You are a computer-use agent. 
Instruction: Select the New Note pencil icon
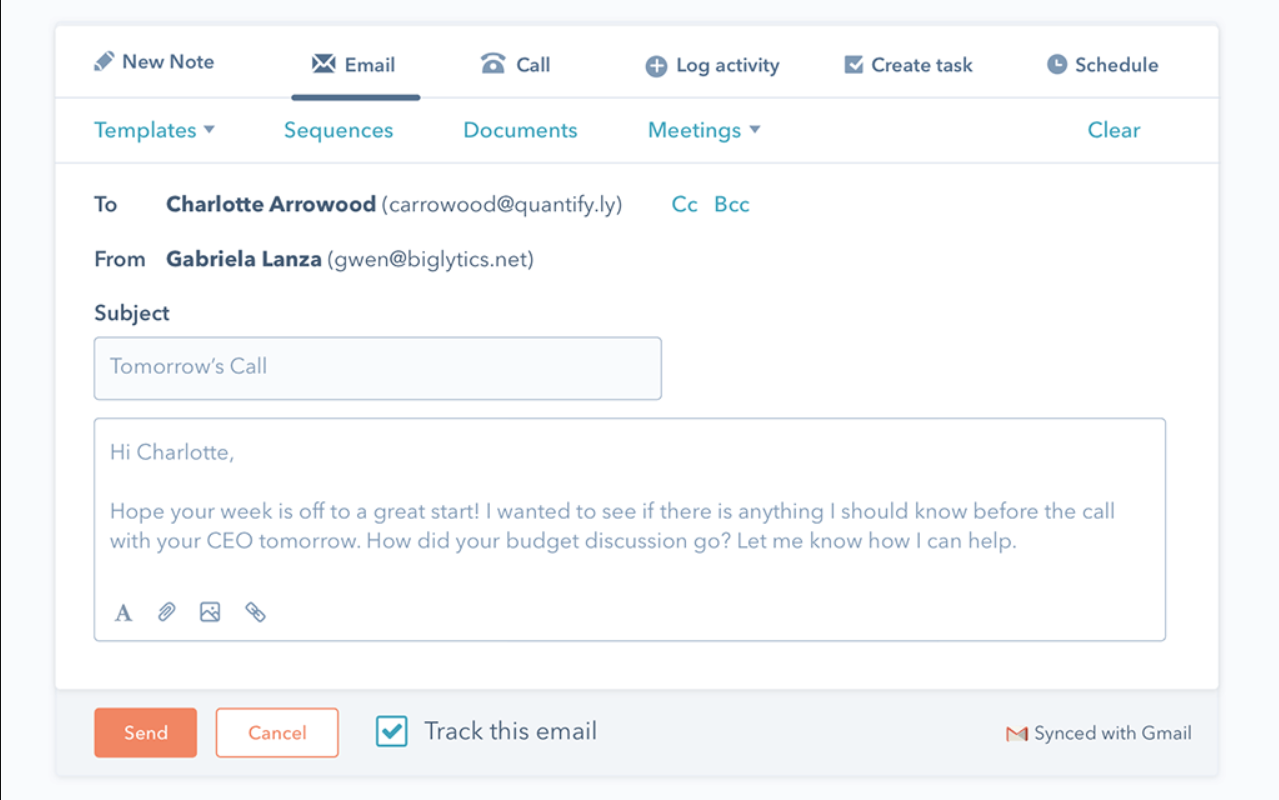coord(104,61)
